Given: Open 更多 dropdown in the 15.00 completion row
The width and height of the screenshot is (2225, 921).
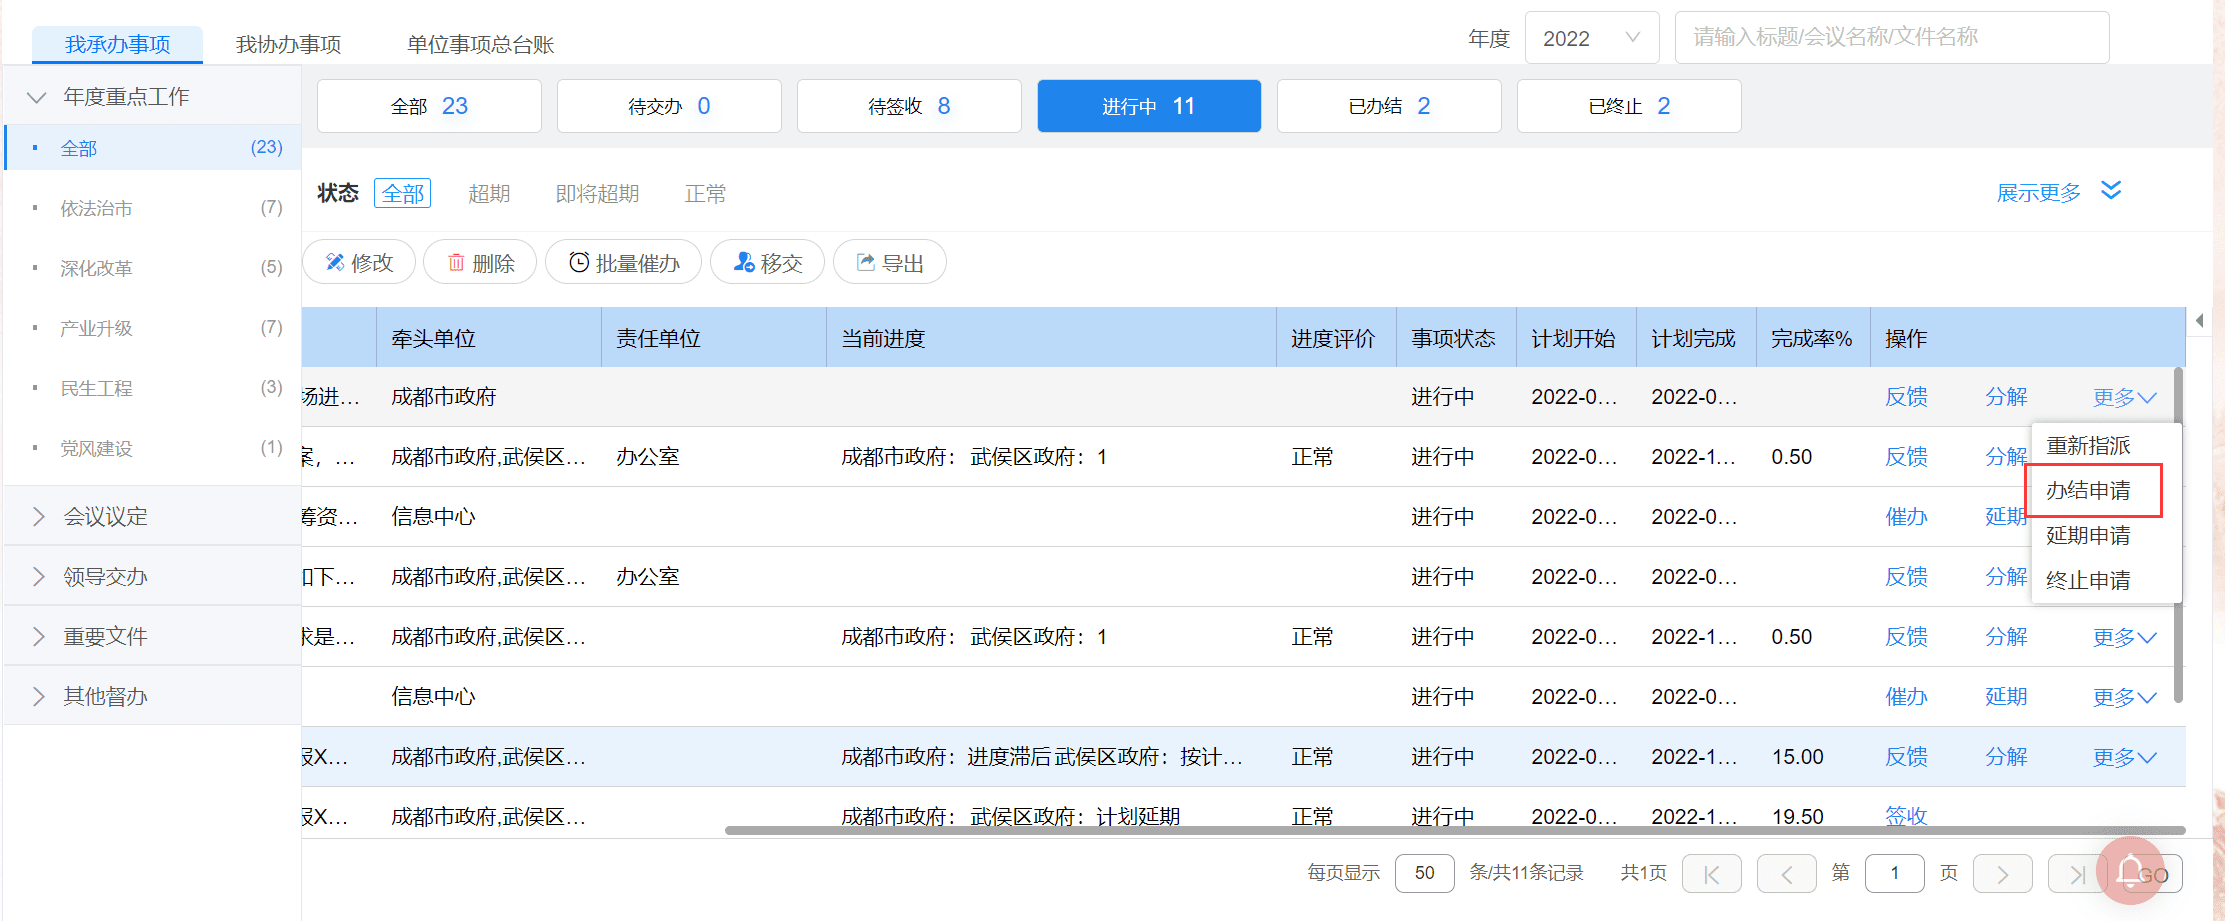Looking at the screenshot, I should [2125, 757].
